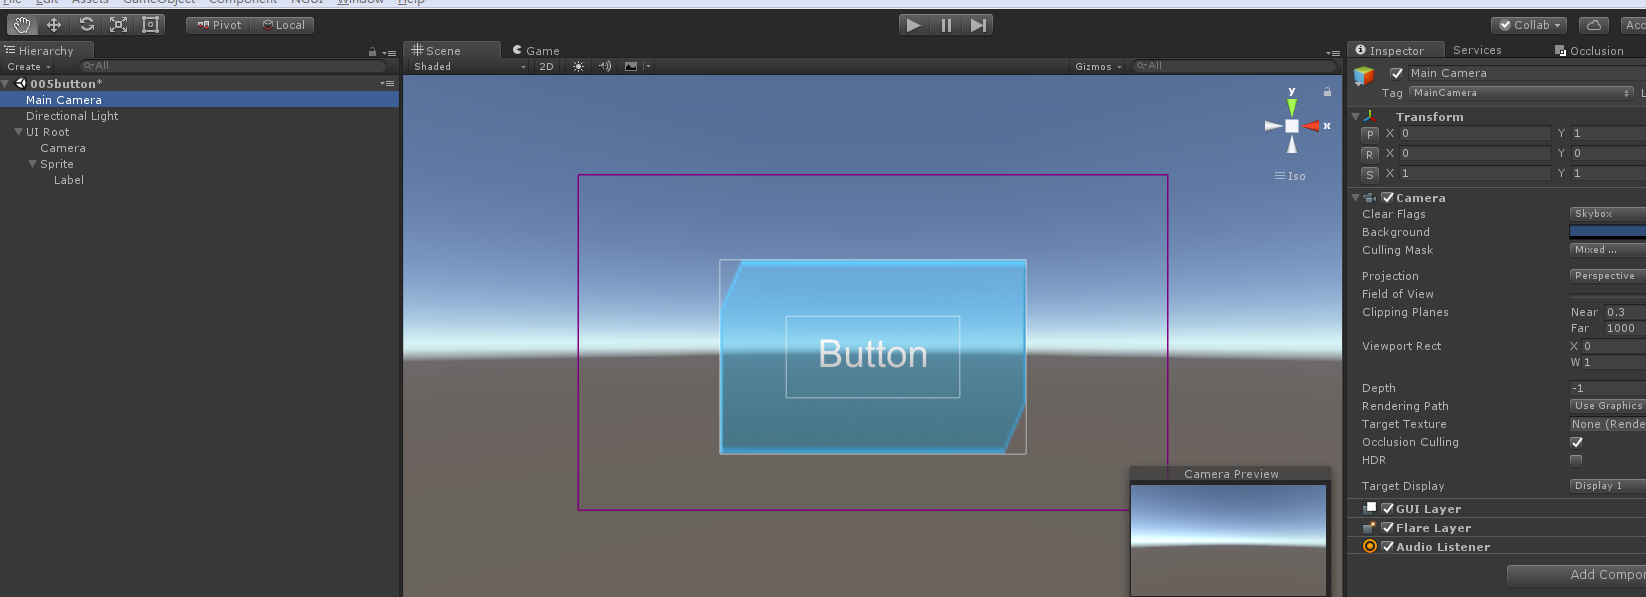This screenshot has height=597, width=1646.
Task: Toggle scene effects image icon
Action: click(631, 66)
